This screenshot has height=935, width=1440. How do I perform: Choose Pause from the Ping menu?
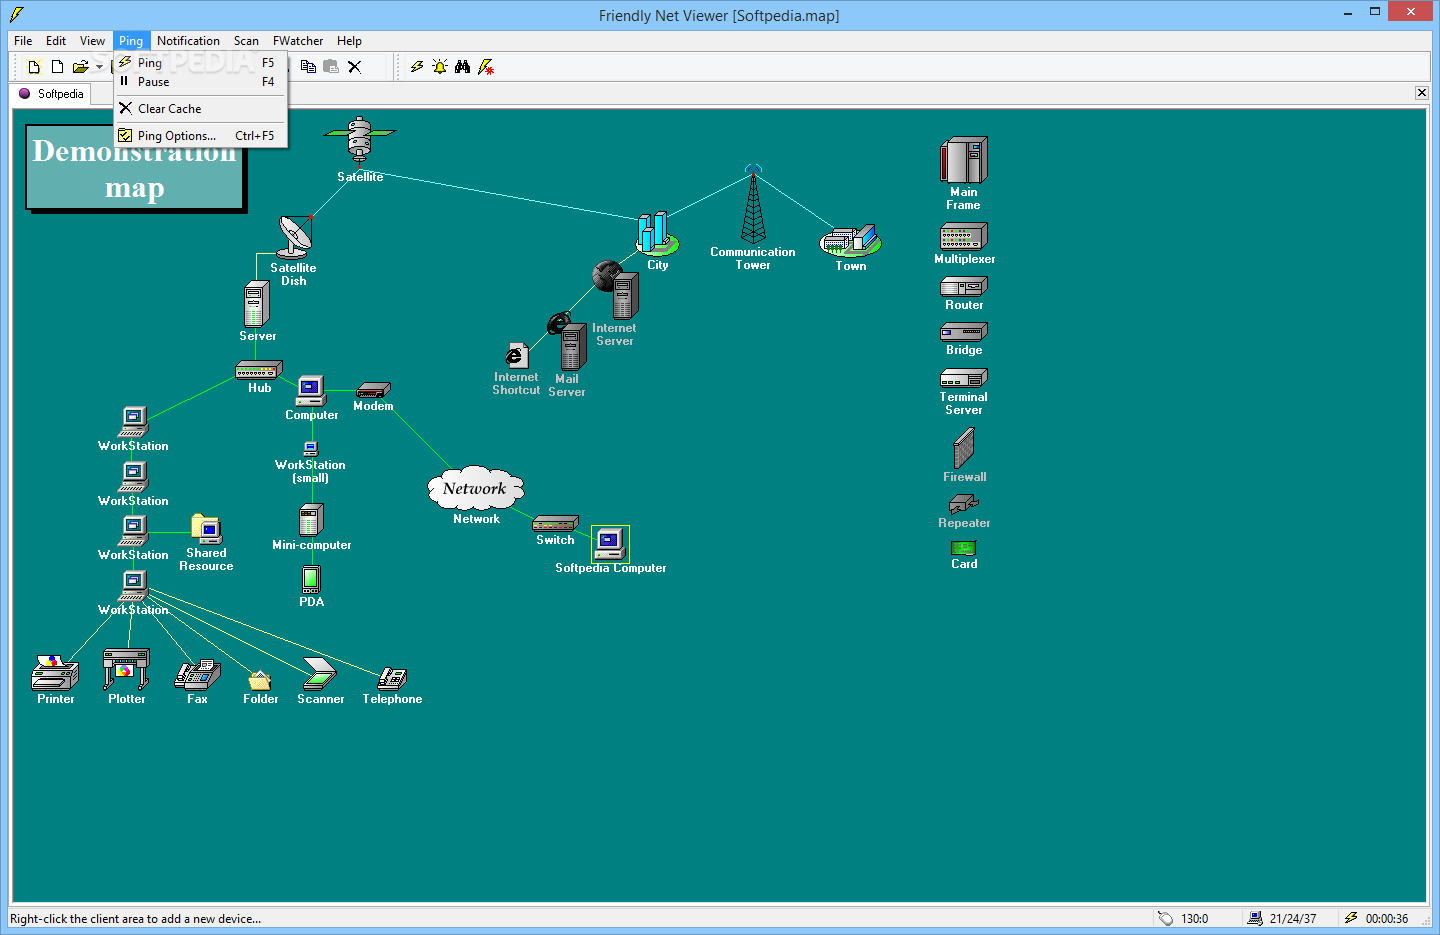[201, 82]
